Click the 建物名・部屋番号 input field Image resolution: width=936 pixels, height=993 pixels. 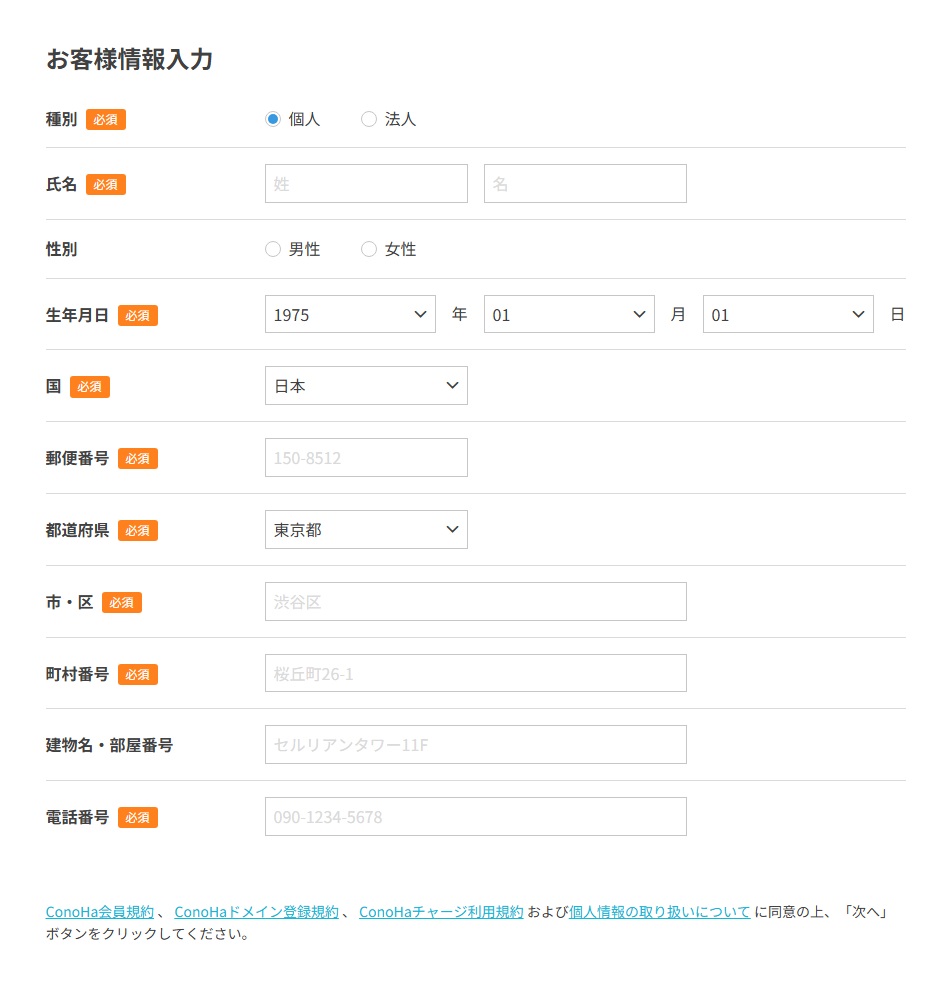click(x=476, y=745)
